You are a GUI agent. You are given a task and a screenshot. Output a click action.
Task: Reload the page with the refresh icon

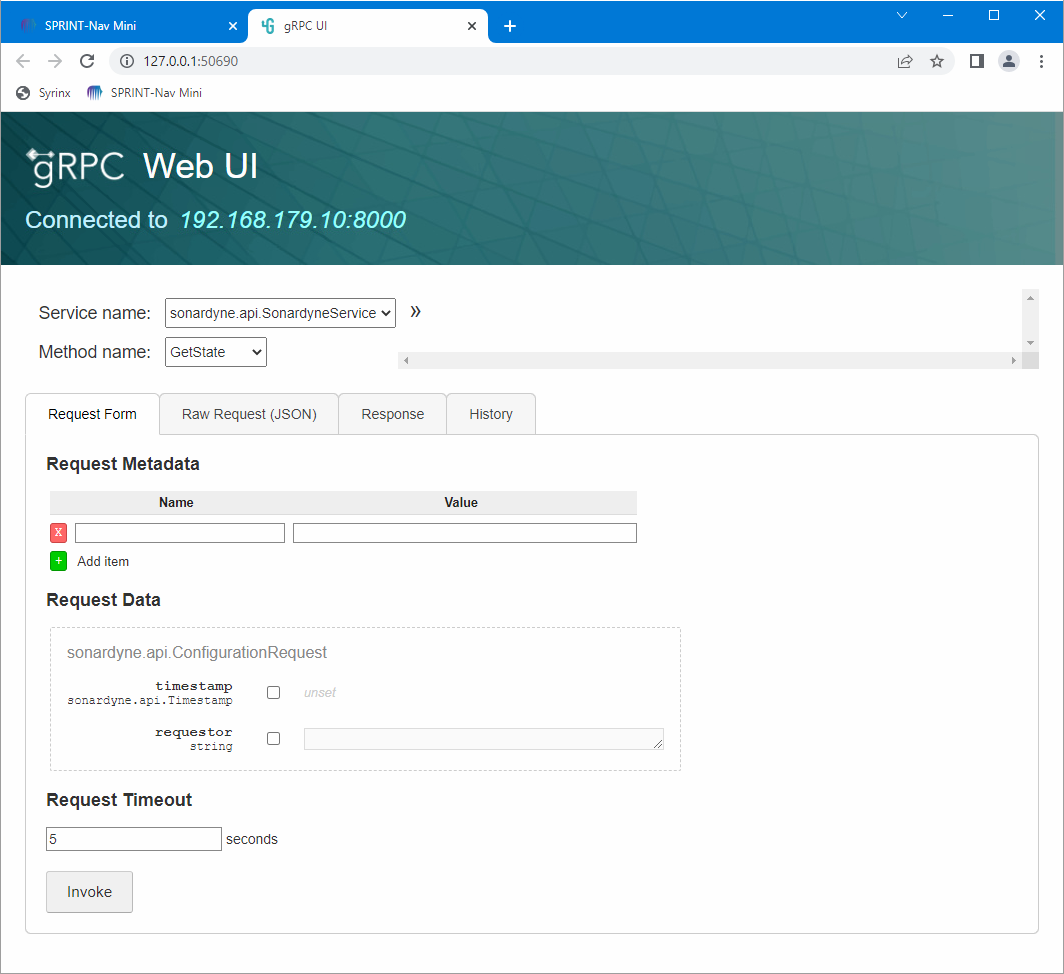tap(87, 61)
